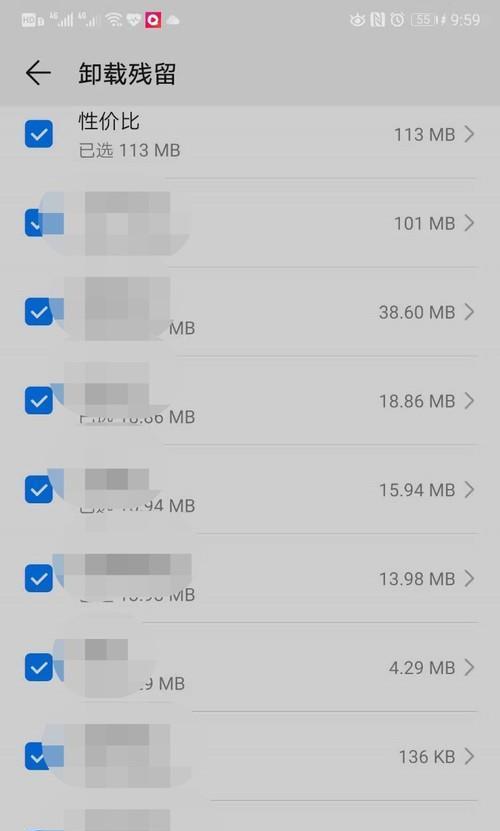Open chevron next to 15.94 MB
The height and width of the screenshot is (831, 500).
coord(469,490)
